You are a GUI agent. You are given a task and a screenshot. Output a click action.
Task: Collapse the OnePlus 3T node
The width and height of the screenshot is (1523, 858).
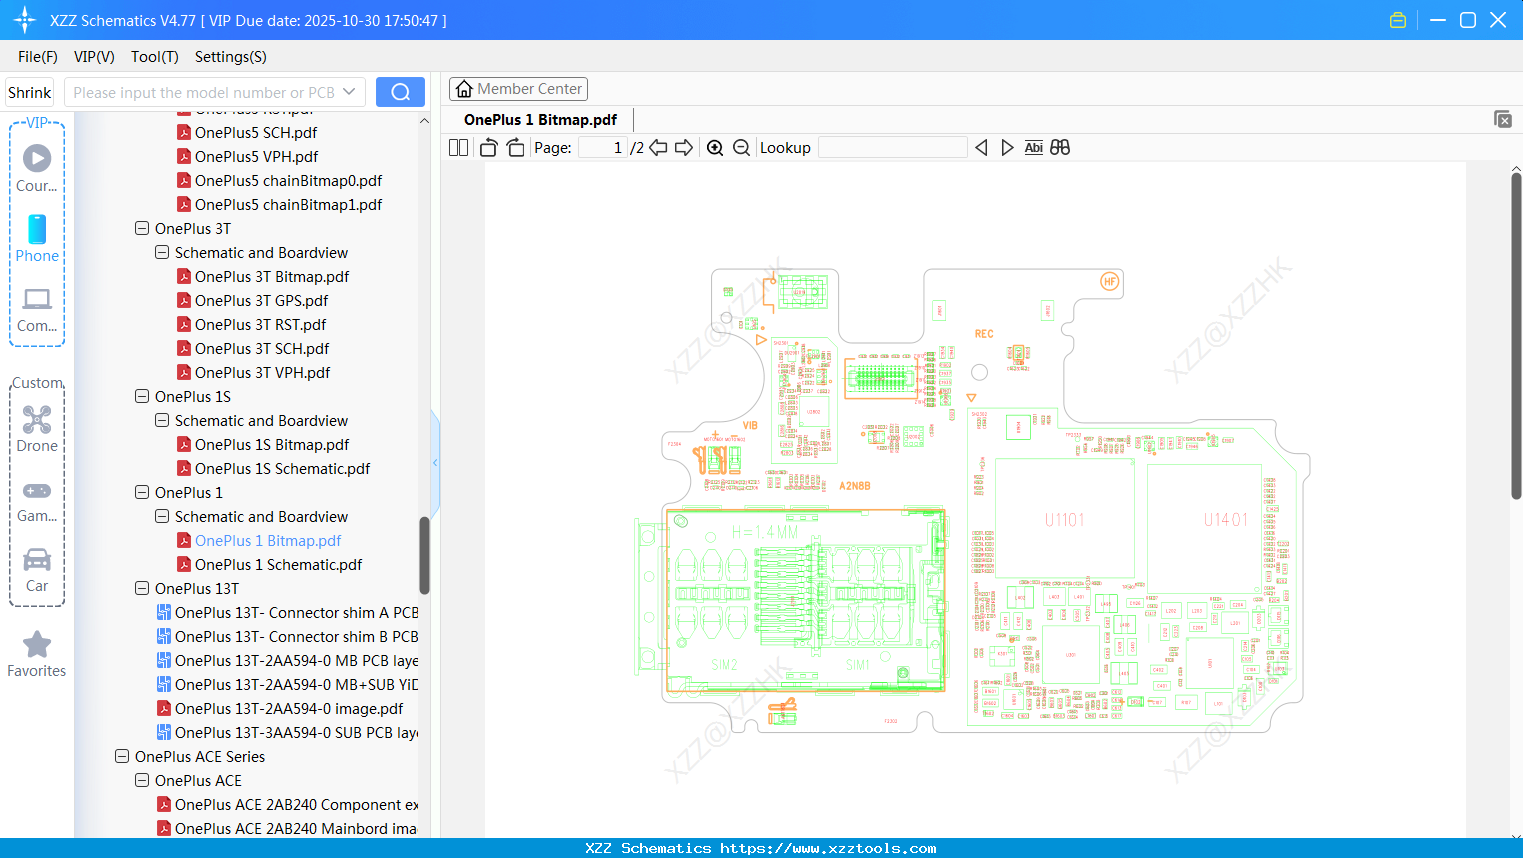142,228
